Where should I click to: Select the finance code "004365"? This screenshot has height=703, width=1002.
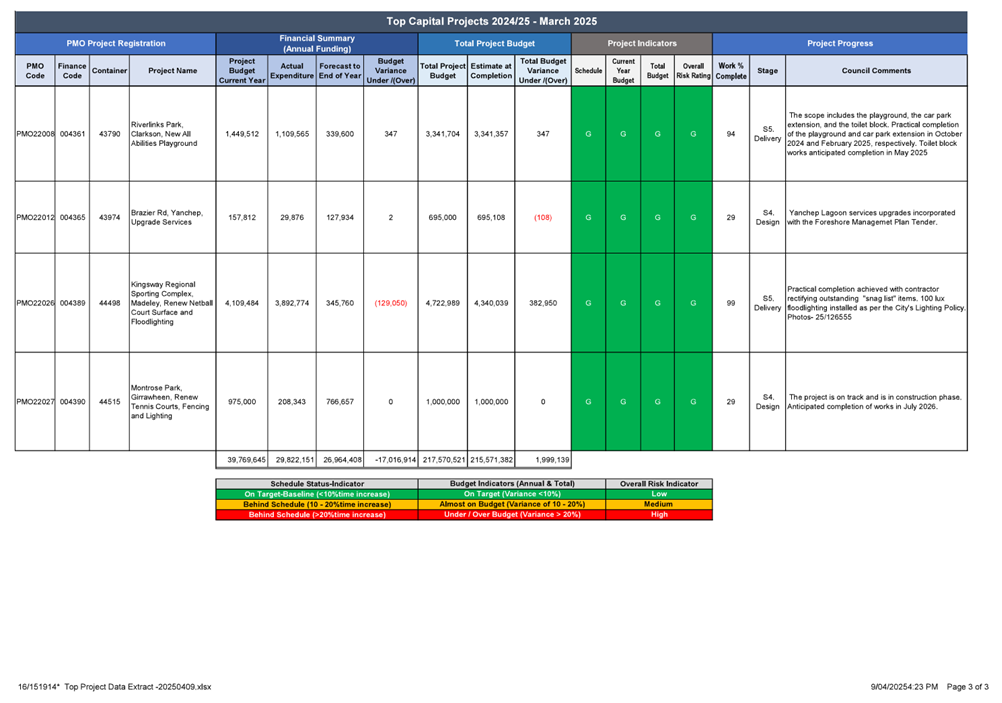(72, 217)
